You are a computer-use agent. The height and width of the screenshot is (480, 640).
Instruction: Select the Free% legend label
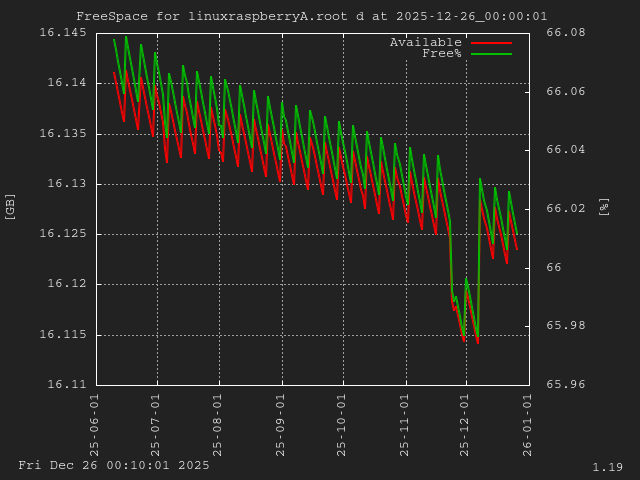tap(441, 53)
